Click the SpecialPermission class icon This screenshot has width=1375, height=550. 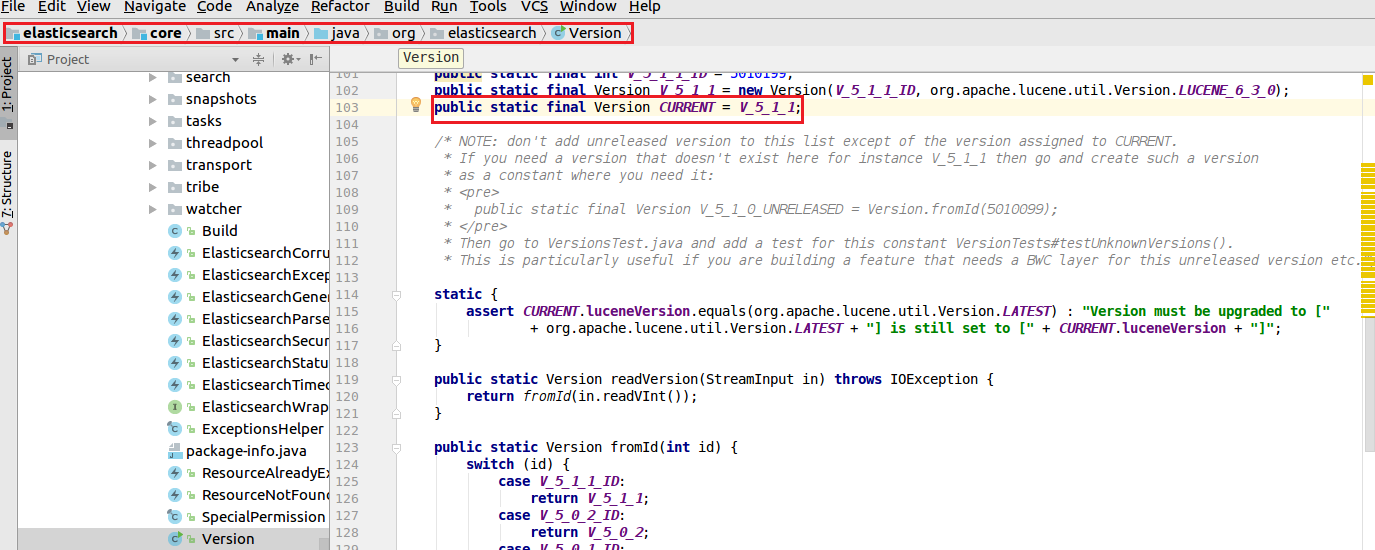[x=174, y=517]
